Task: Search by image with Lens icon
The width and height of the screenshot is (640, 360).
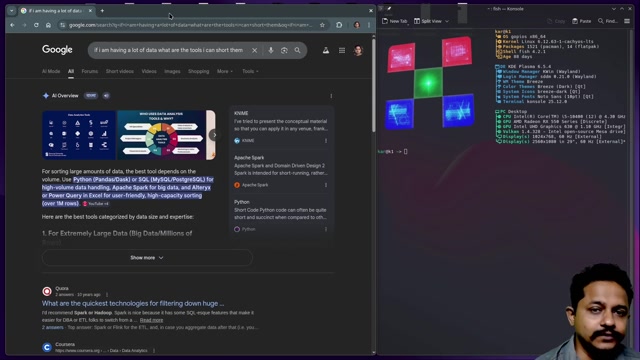Action: 284,50
